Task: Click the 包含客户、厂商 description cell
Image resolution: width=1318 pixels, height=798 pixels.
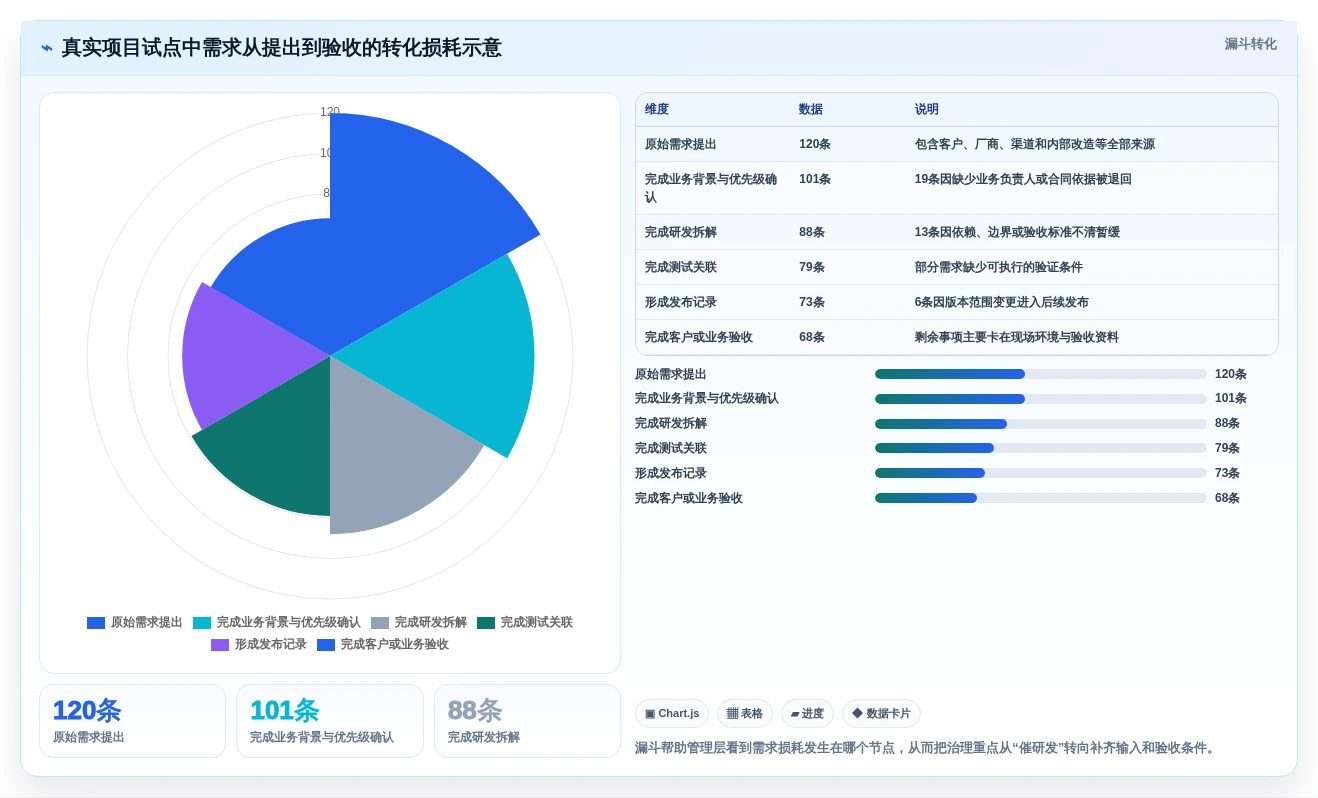Action: coord(1035,144)
